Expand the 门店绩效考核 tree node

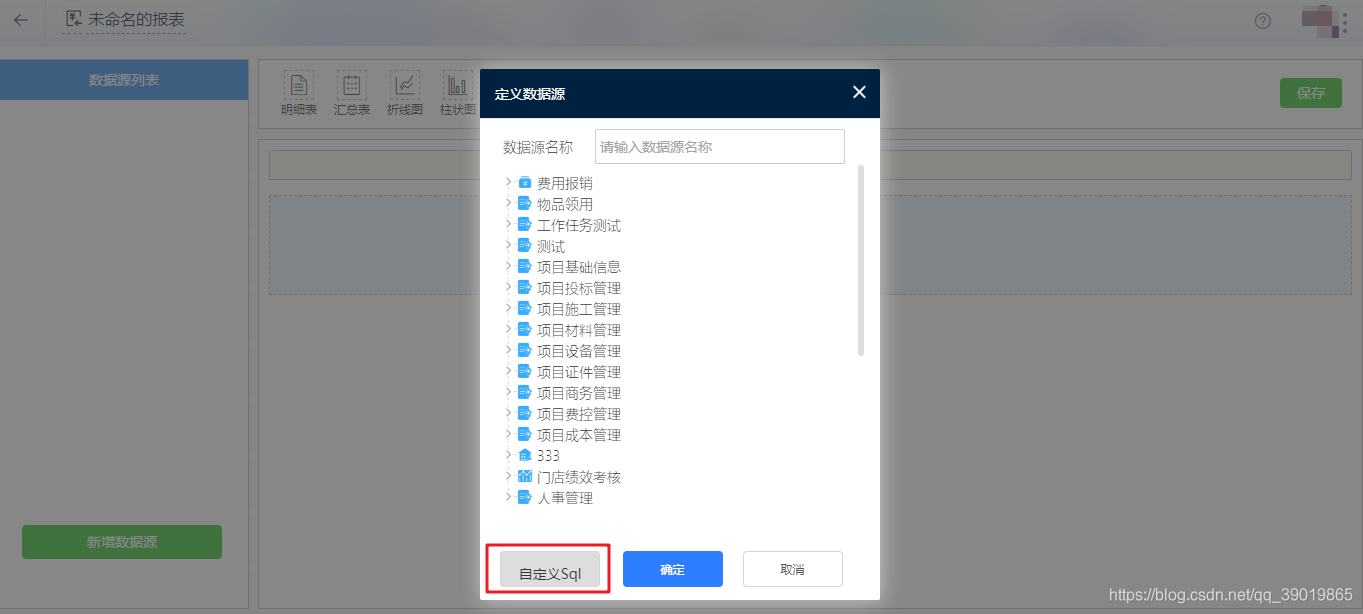508,476
